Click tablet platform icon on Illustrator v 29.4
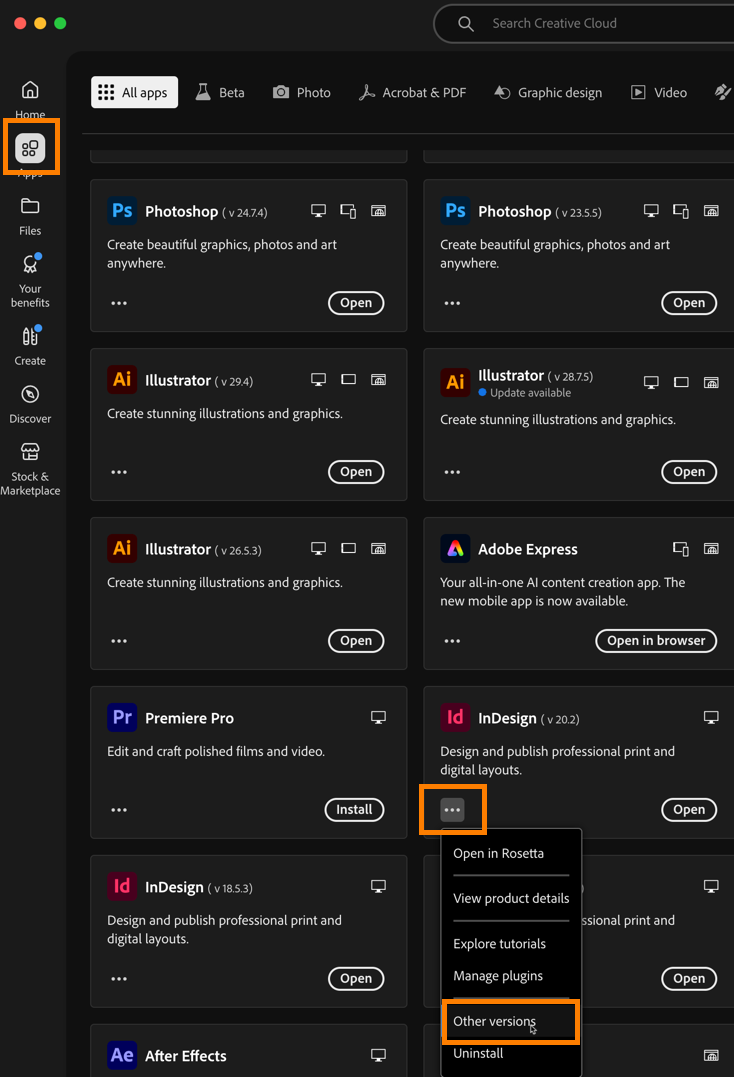 (x=348, y=379)
